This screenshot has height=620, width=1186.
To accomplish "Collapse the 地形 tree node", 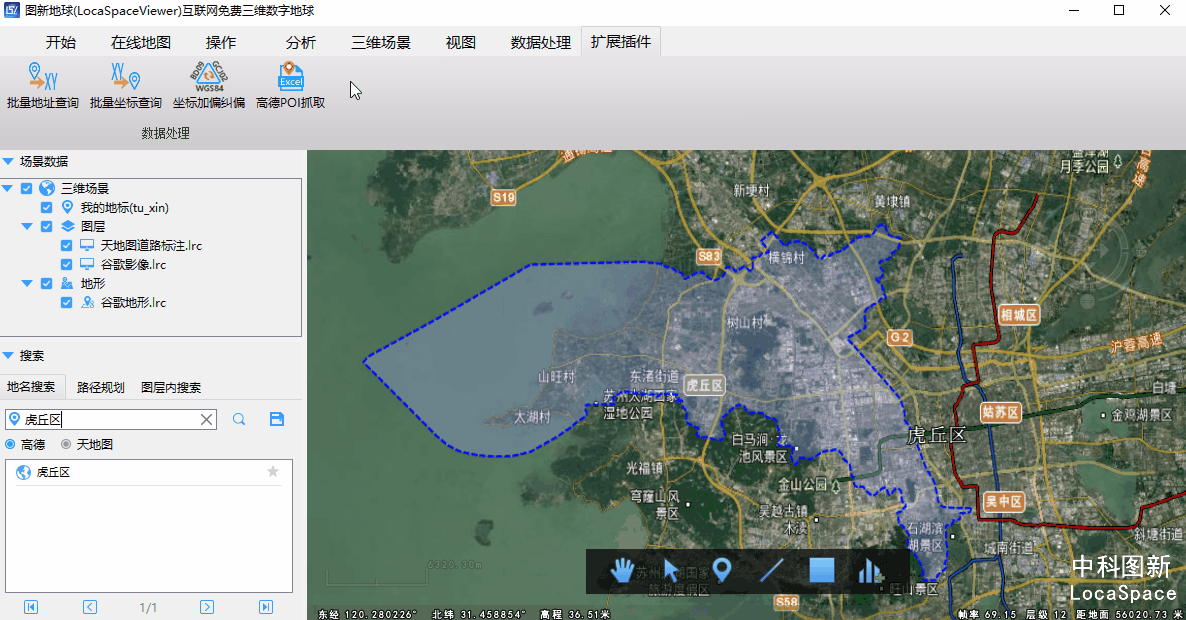I will [x=27, y=284].
